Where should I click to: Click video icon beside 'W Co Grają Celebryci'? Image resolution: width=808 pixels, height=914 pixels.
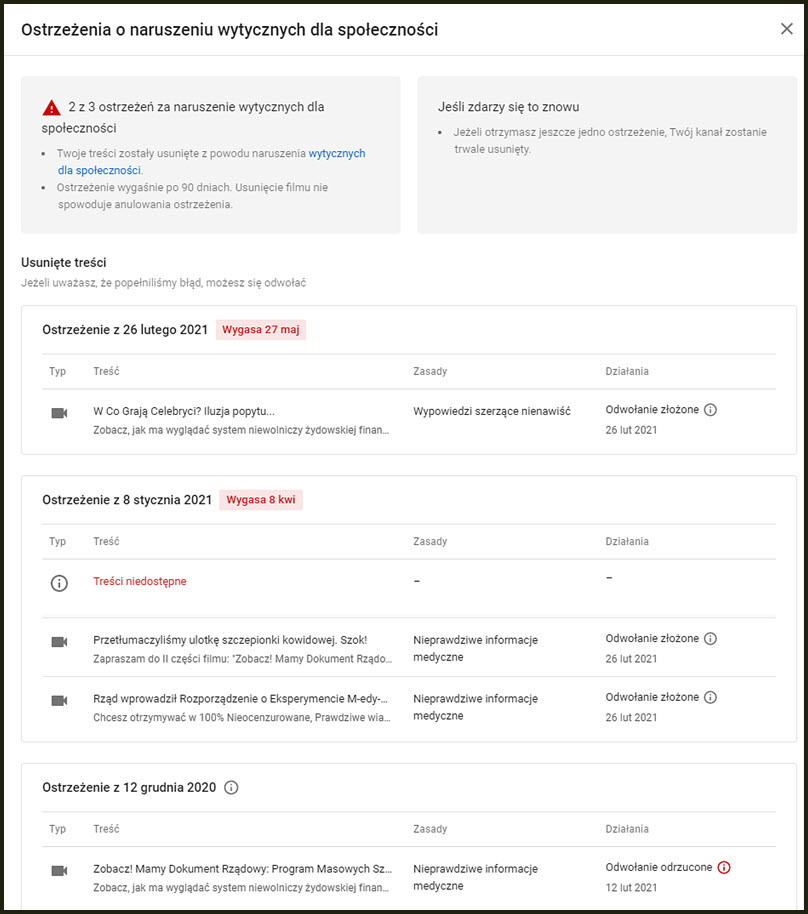click(59, 413)
